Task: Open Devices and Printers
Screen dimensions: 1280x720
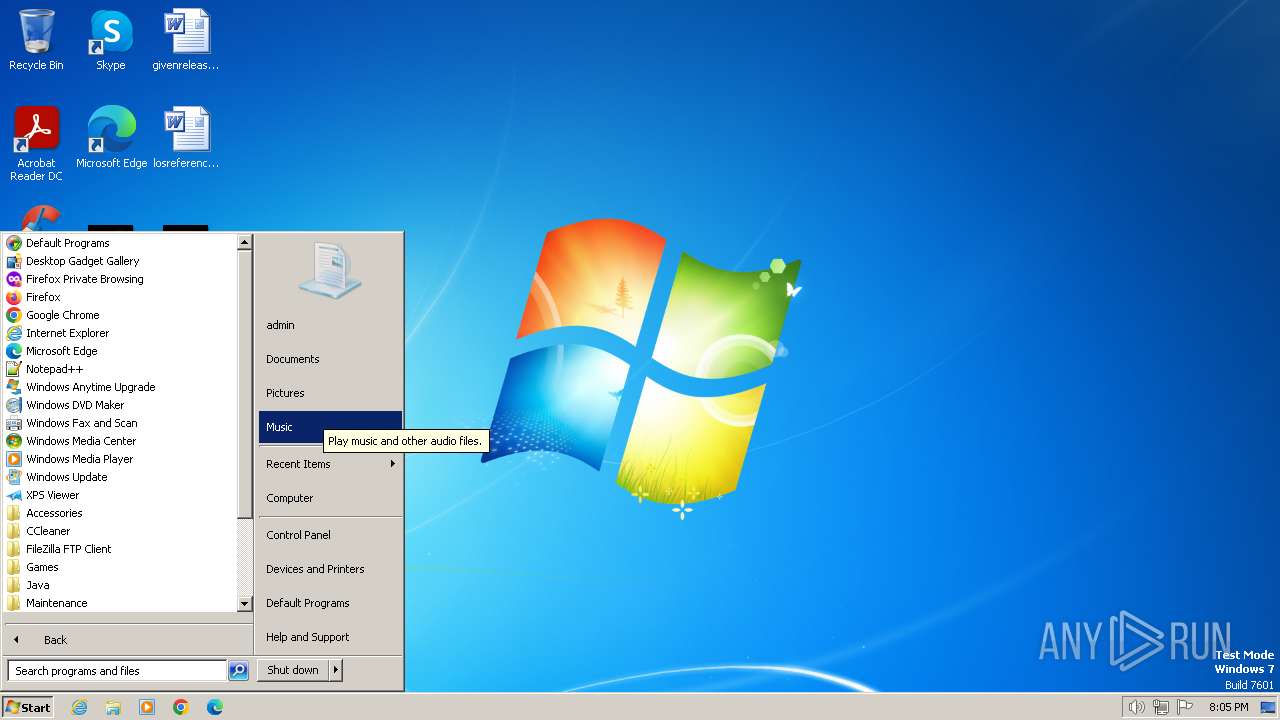Action: pos(330,569)
